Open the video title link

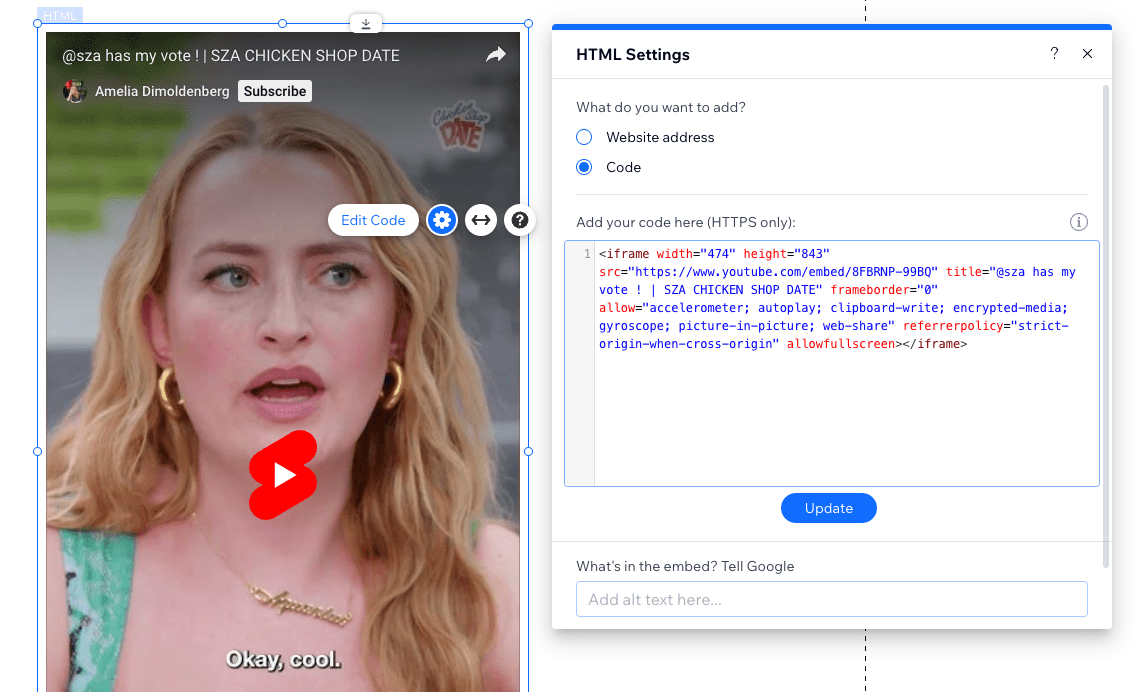pyautogui.click(x=231, y=55)
